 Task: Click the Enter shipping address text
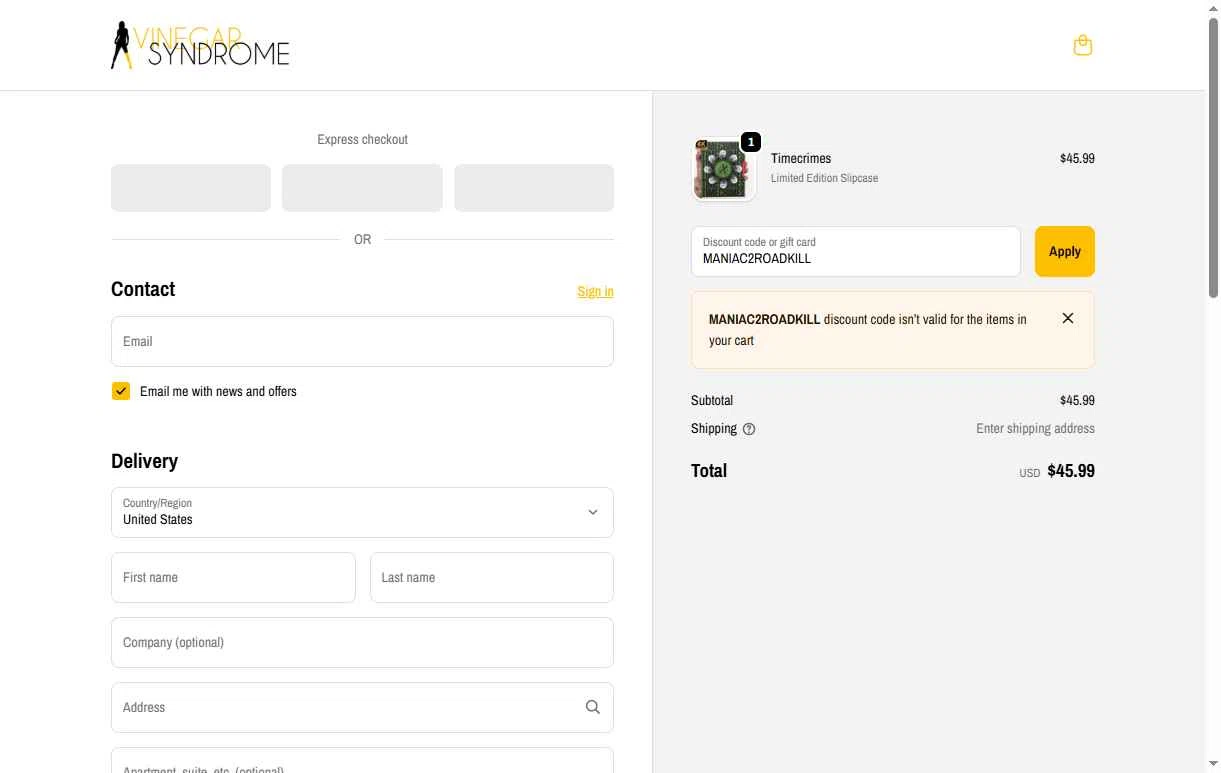click(1035, 428)
